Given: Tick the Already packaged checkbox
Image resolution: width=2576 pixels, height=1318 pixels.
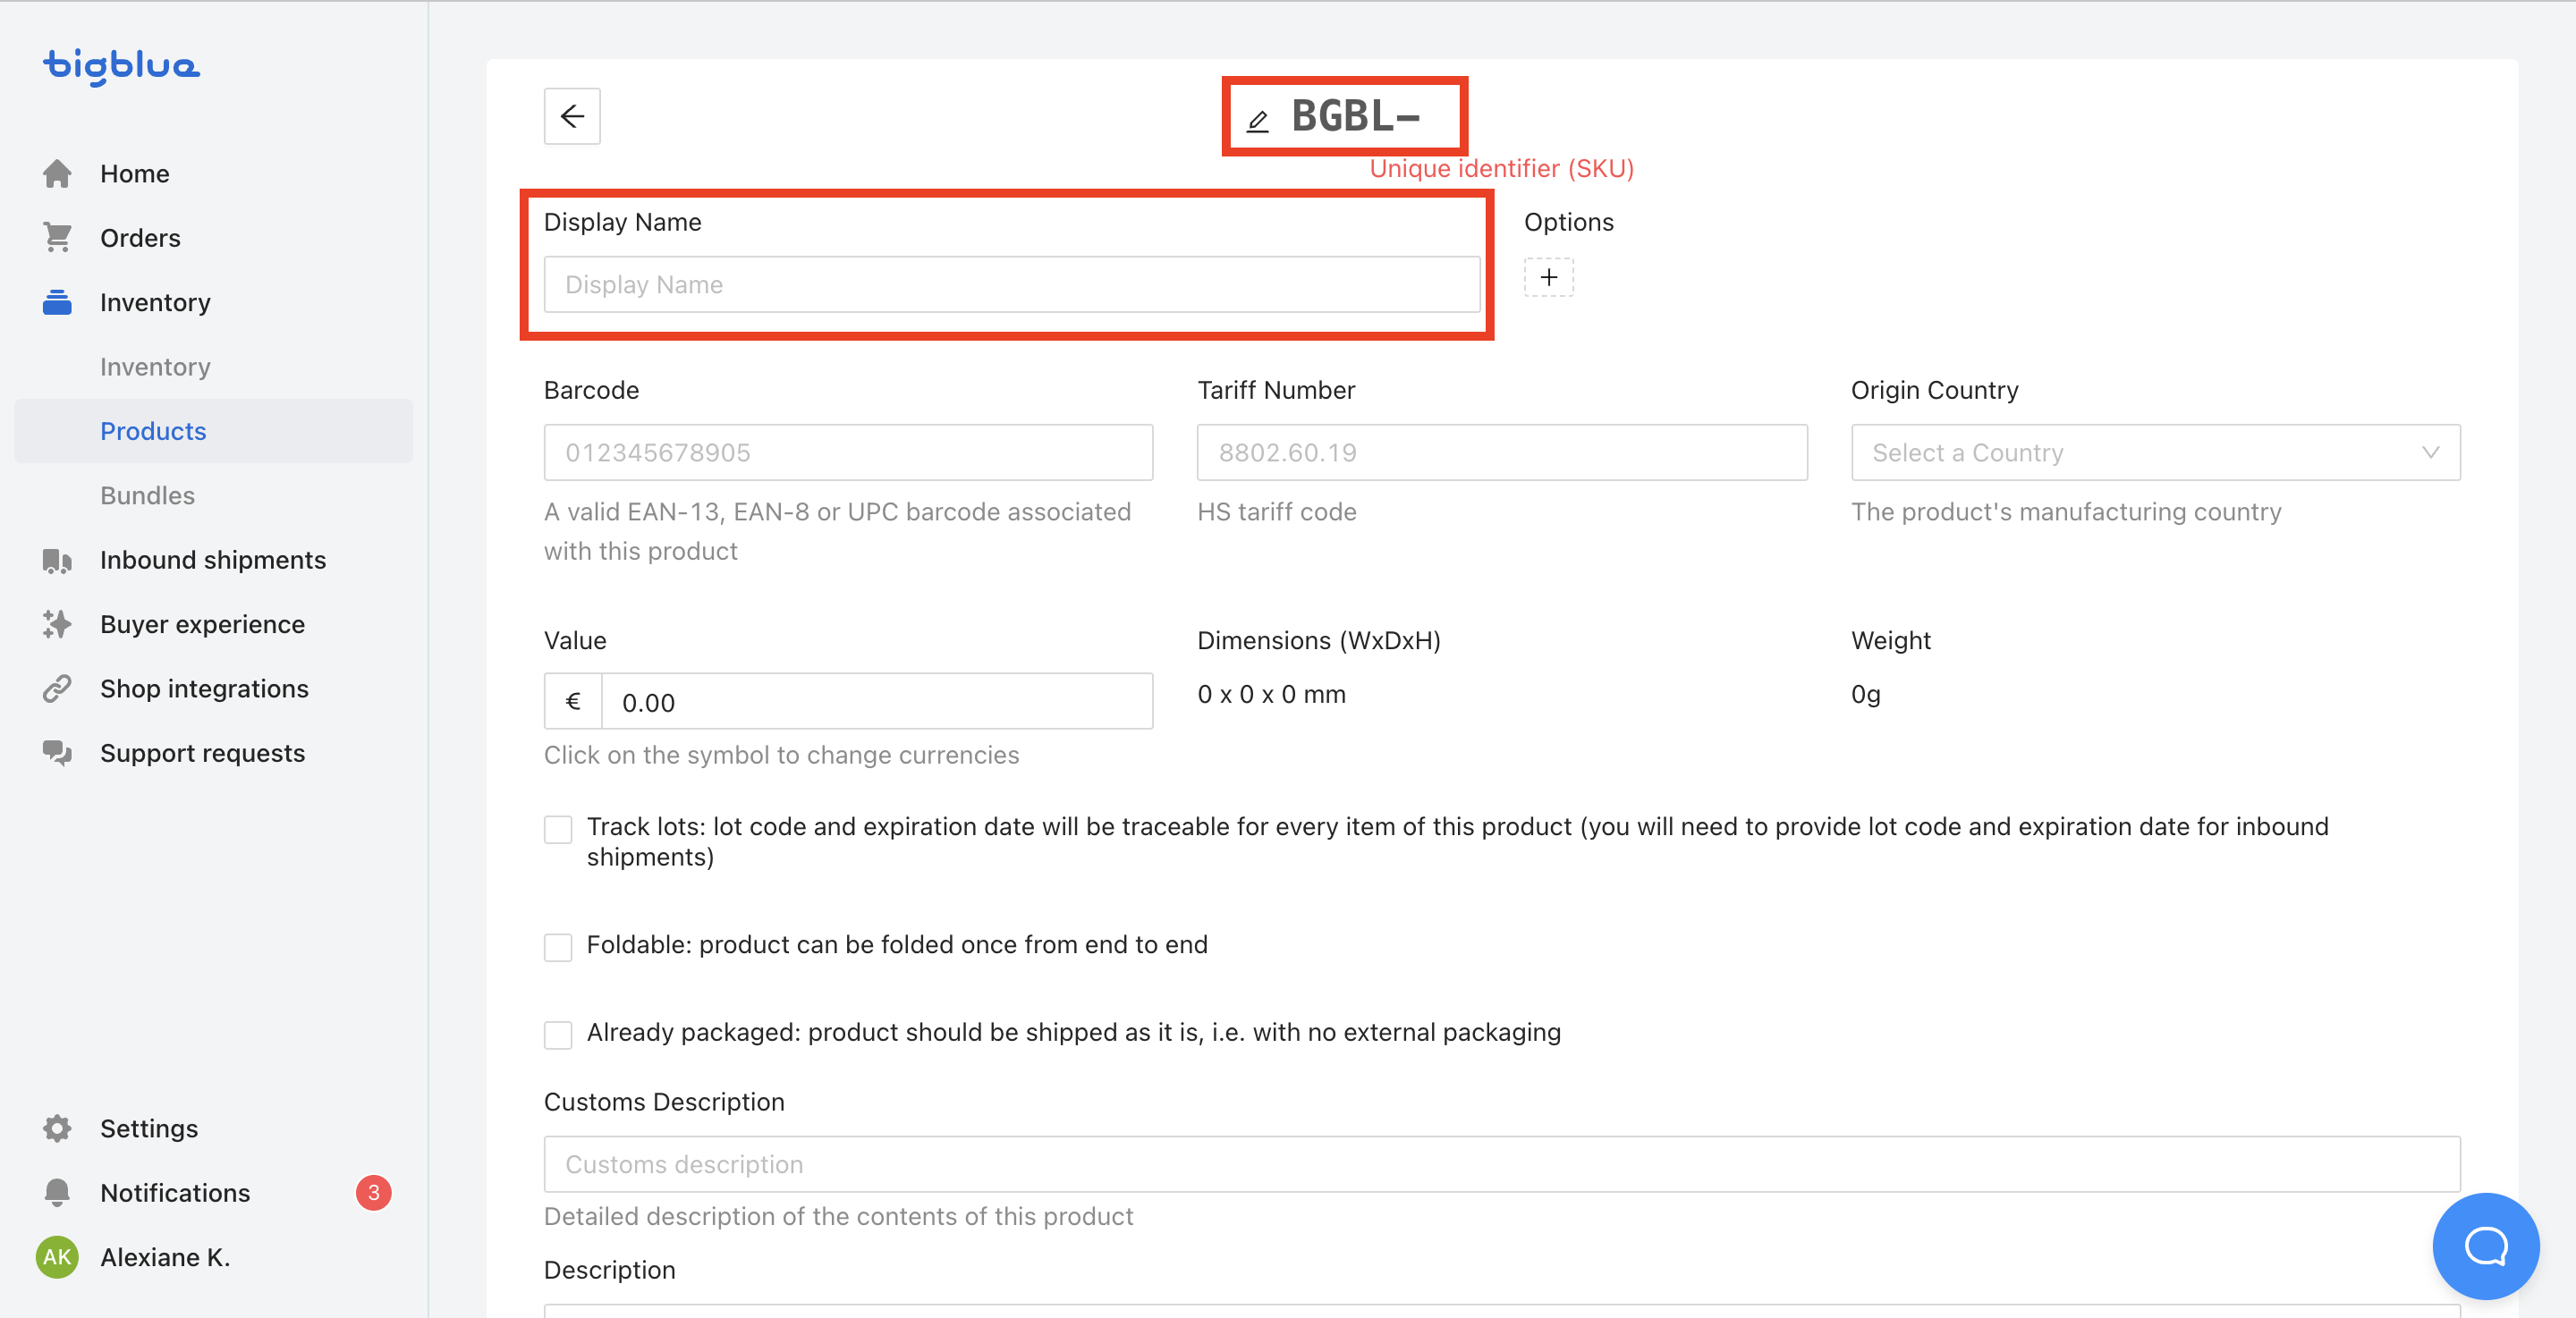Looking at the screenshot, I should click(558, 1034).
